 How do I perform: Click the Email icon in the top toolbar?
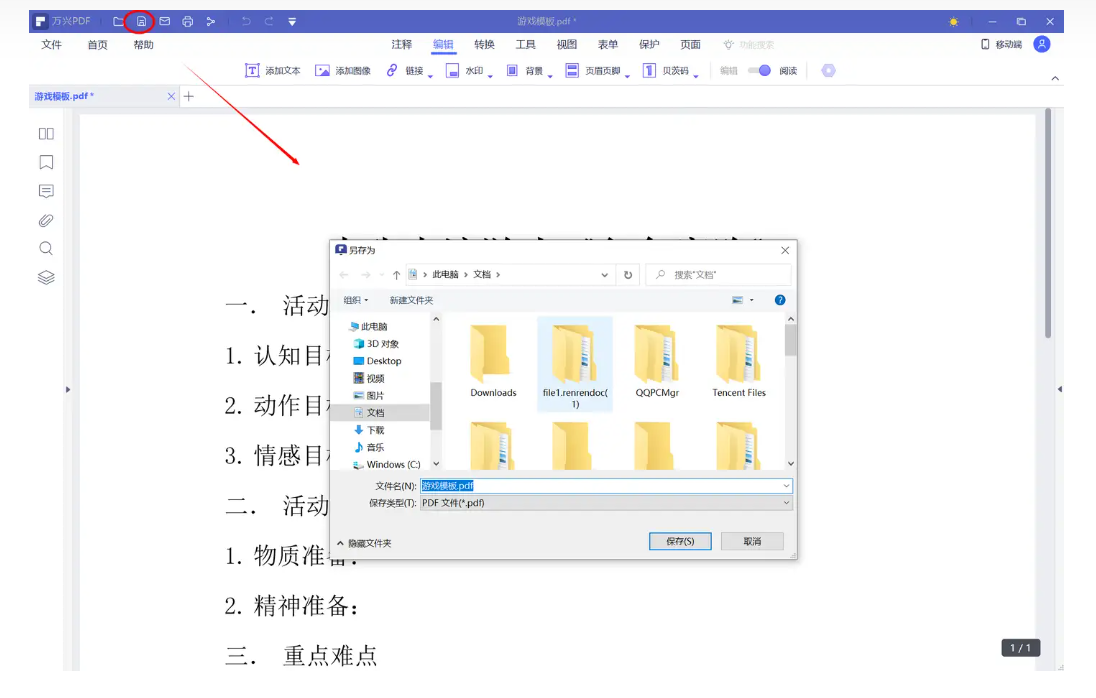pyautogui.click(x=165, y=21)
